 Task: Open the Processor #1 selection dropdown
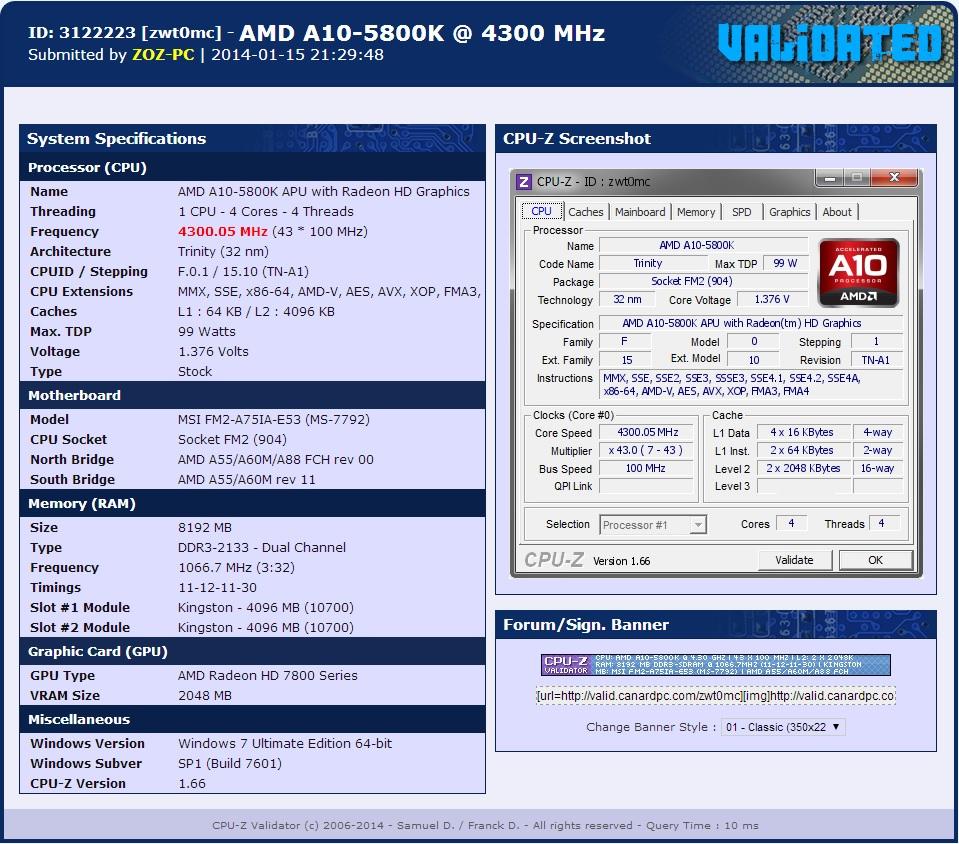tap(653, 525)
